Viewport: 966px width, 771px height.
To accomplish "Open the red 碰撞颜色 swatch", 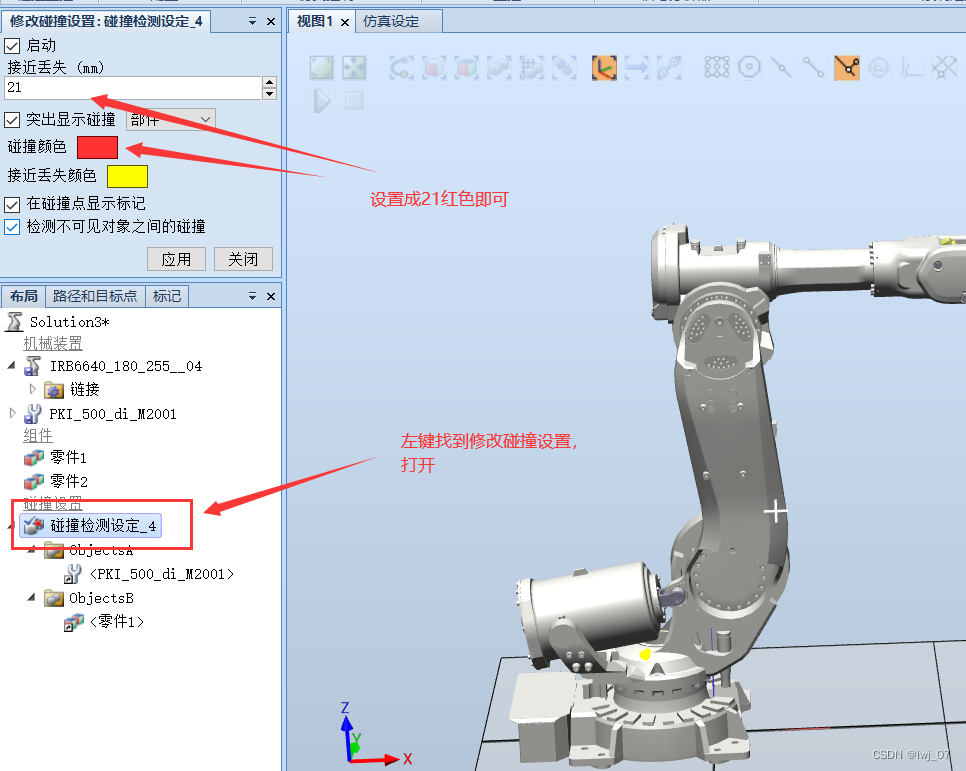I will pyautogui.click(x=97, y=147).
